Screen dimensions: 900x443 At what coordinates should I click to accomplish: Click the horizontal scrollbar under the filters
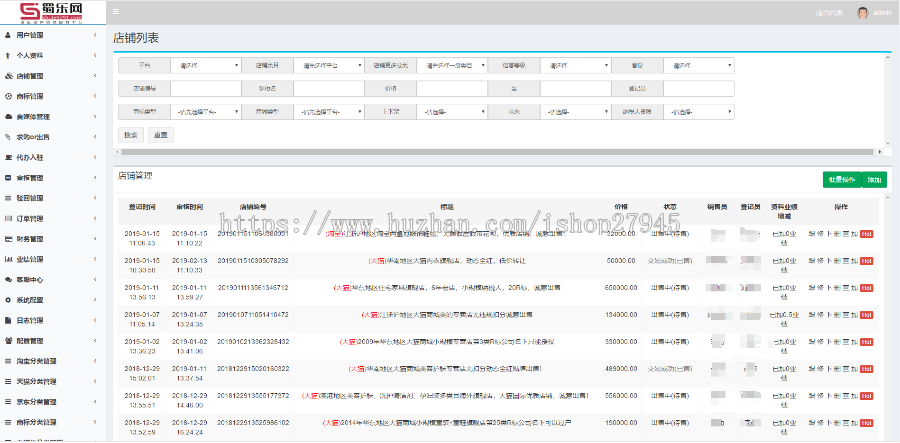(498, 152)
